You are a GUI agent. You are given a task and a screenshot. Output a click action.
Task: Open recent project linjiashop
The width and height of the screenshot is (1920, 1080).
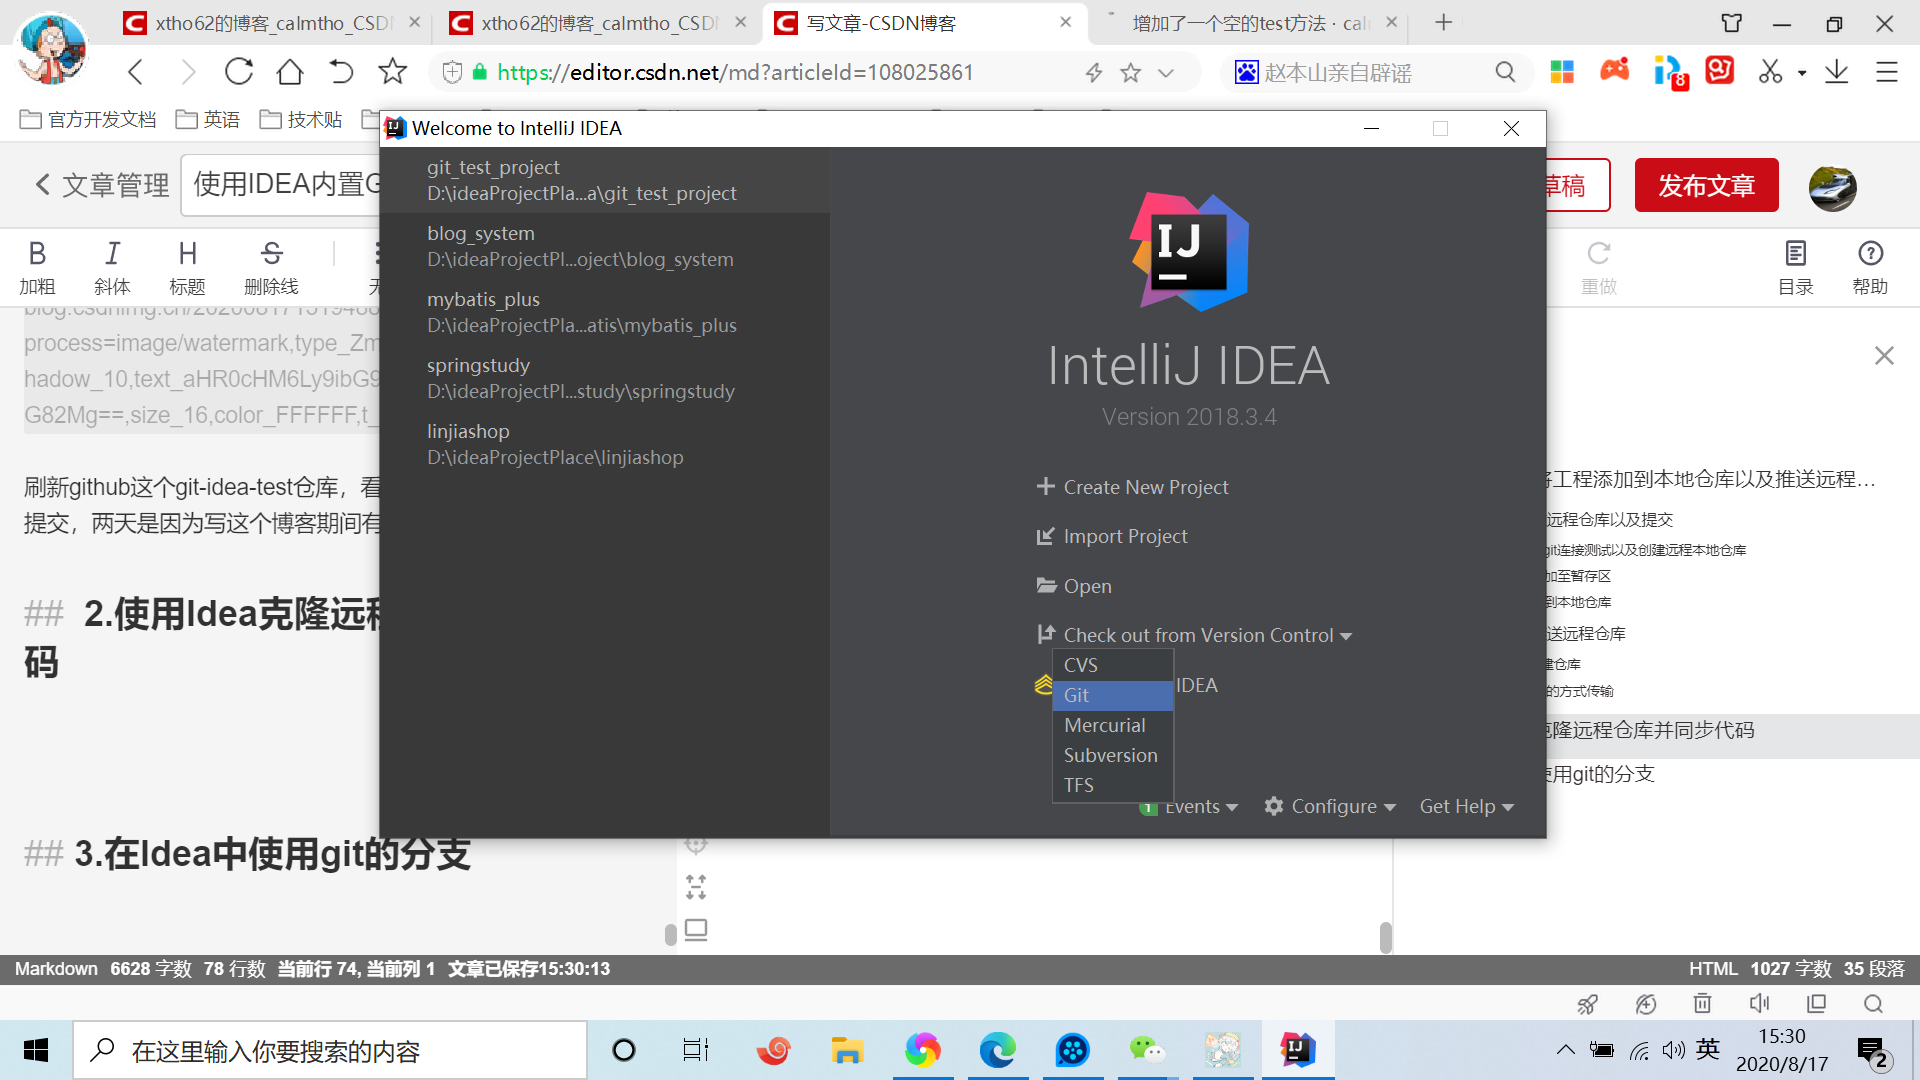pos(605,444)
